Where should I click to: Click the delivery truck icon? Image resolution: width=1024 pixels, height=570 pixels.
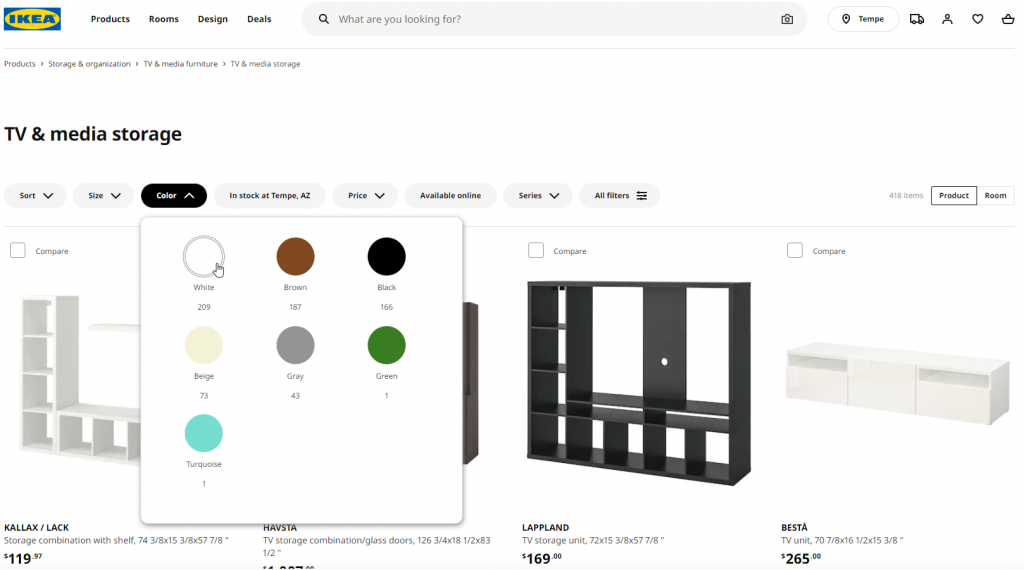click(x=917, y=19)
